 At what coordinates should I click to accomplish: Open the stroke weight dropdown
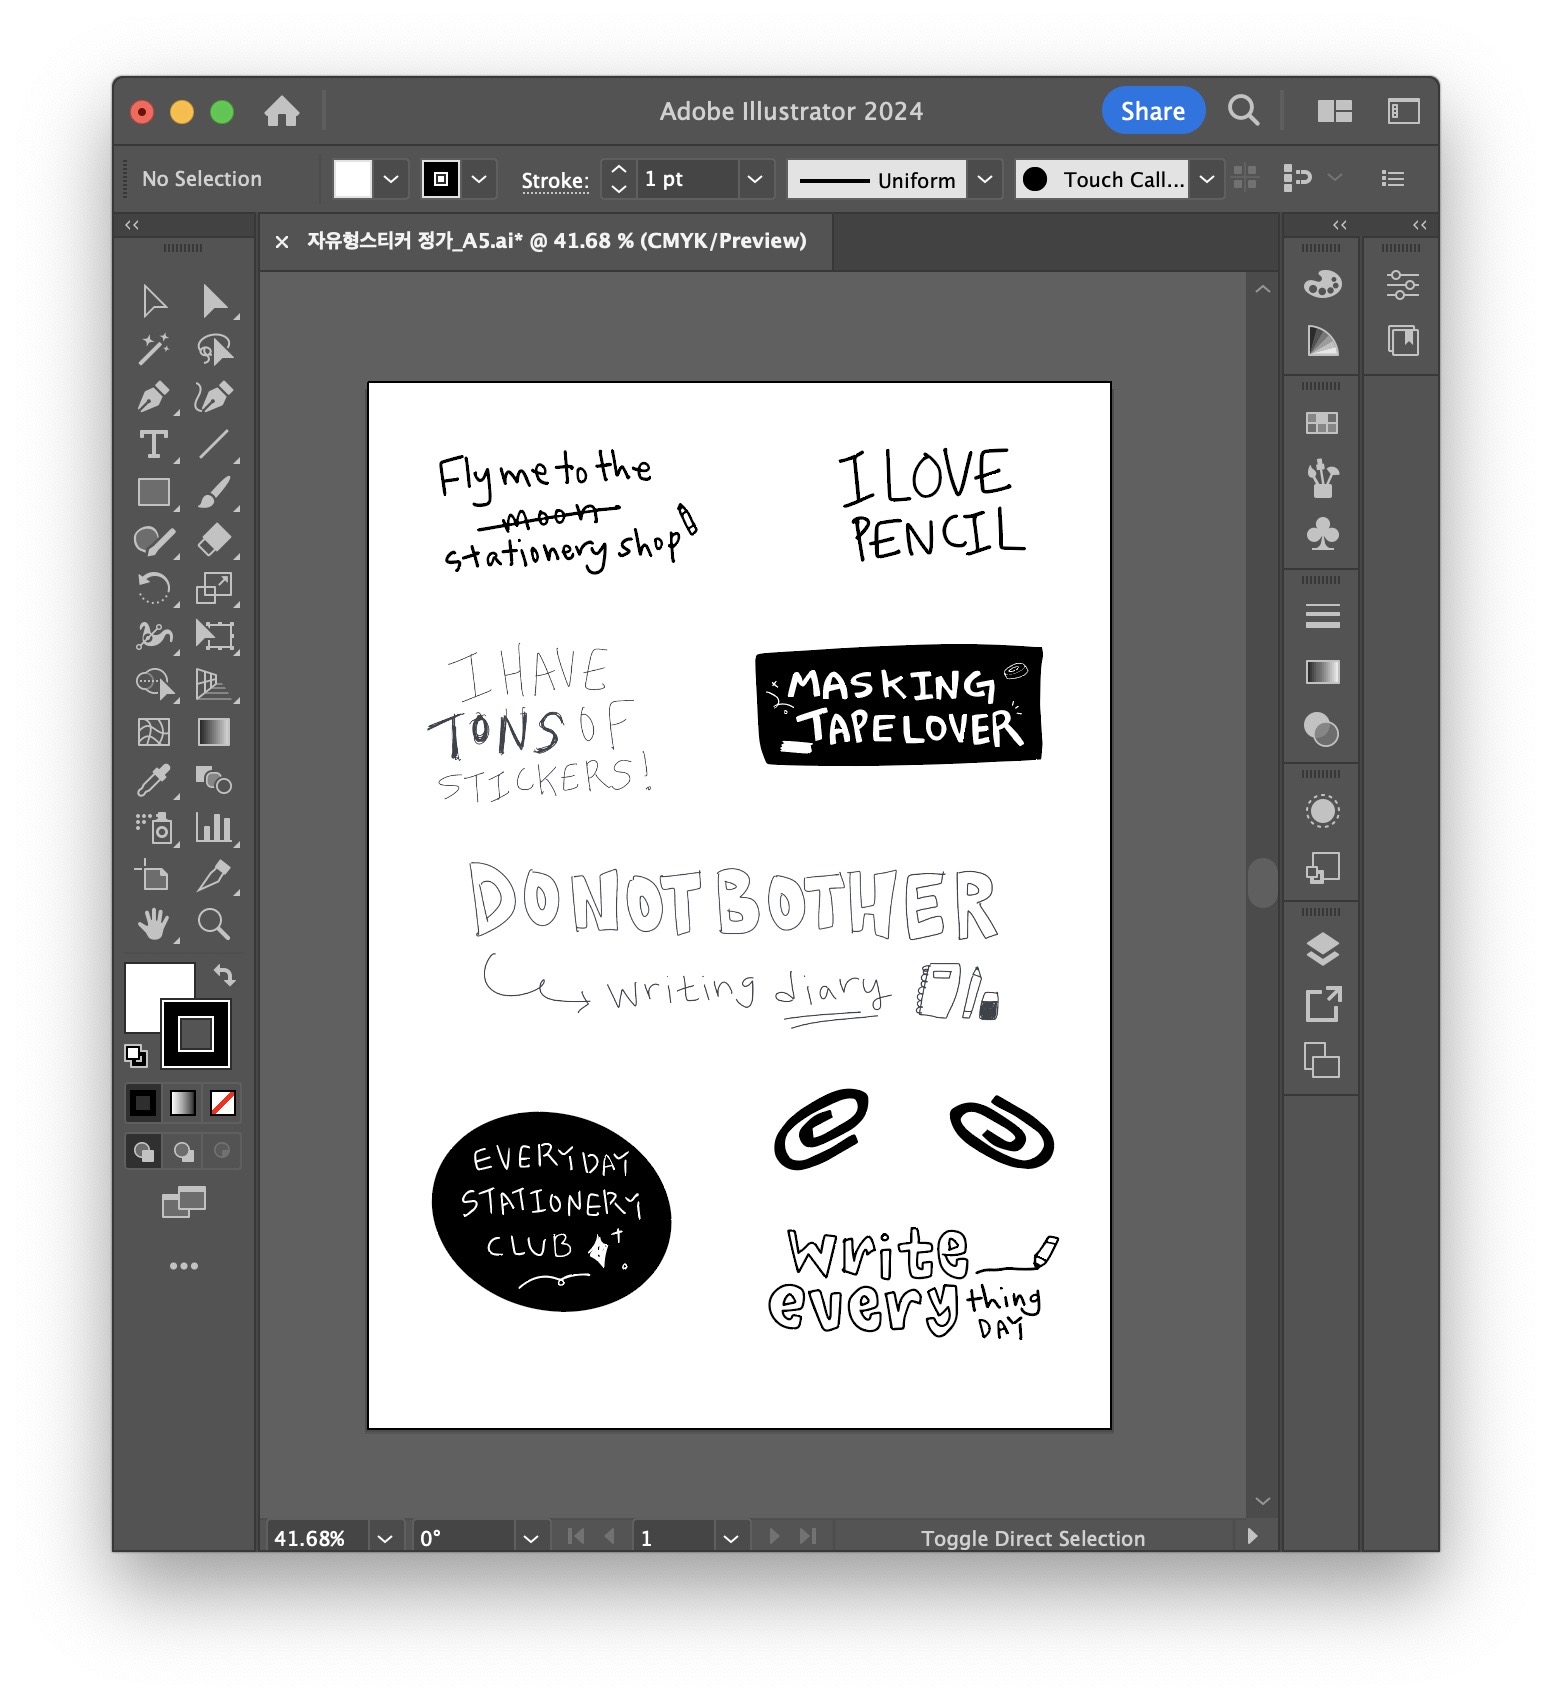click(x=755, y=179)
